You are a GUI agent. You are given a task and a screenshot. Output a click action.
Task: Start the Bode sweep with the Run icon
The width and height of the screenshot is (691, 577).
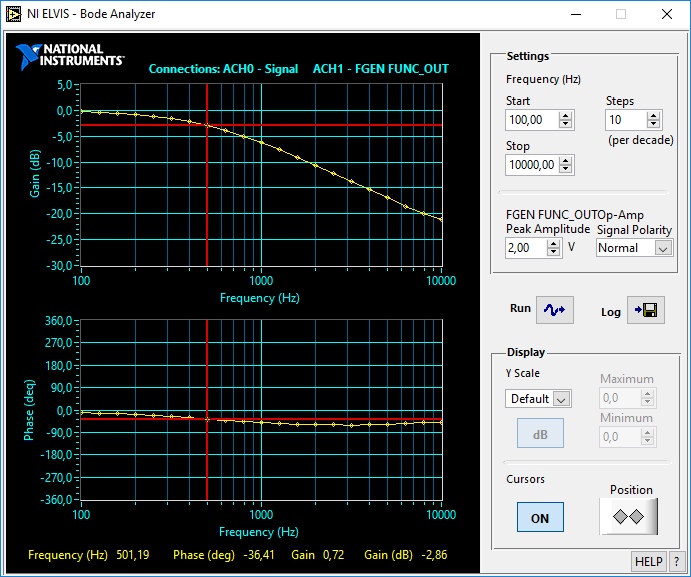(x=554, y=310)
